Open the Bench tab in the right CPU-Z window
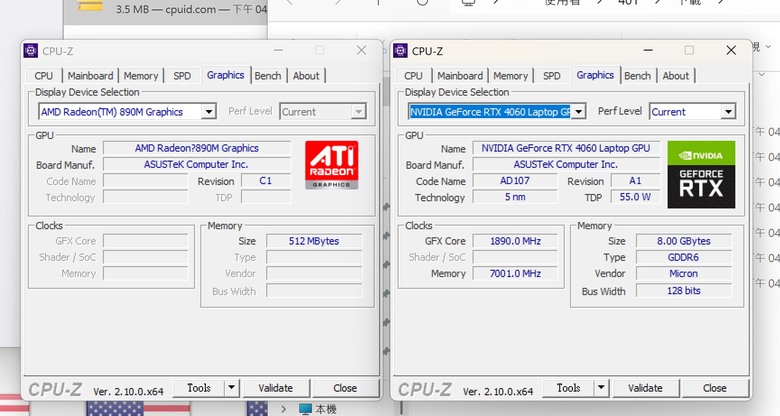 tap(638, 76)
